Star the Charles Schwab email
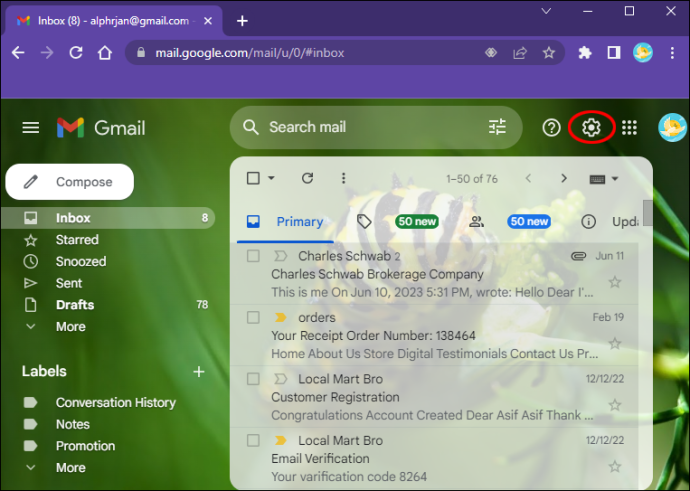This screenshot has width=690, height=491. (615, 282)
